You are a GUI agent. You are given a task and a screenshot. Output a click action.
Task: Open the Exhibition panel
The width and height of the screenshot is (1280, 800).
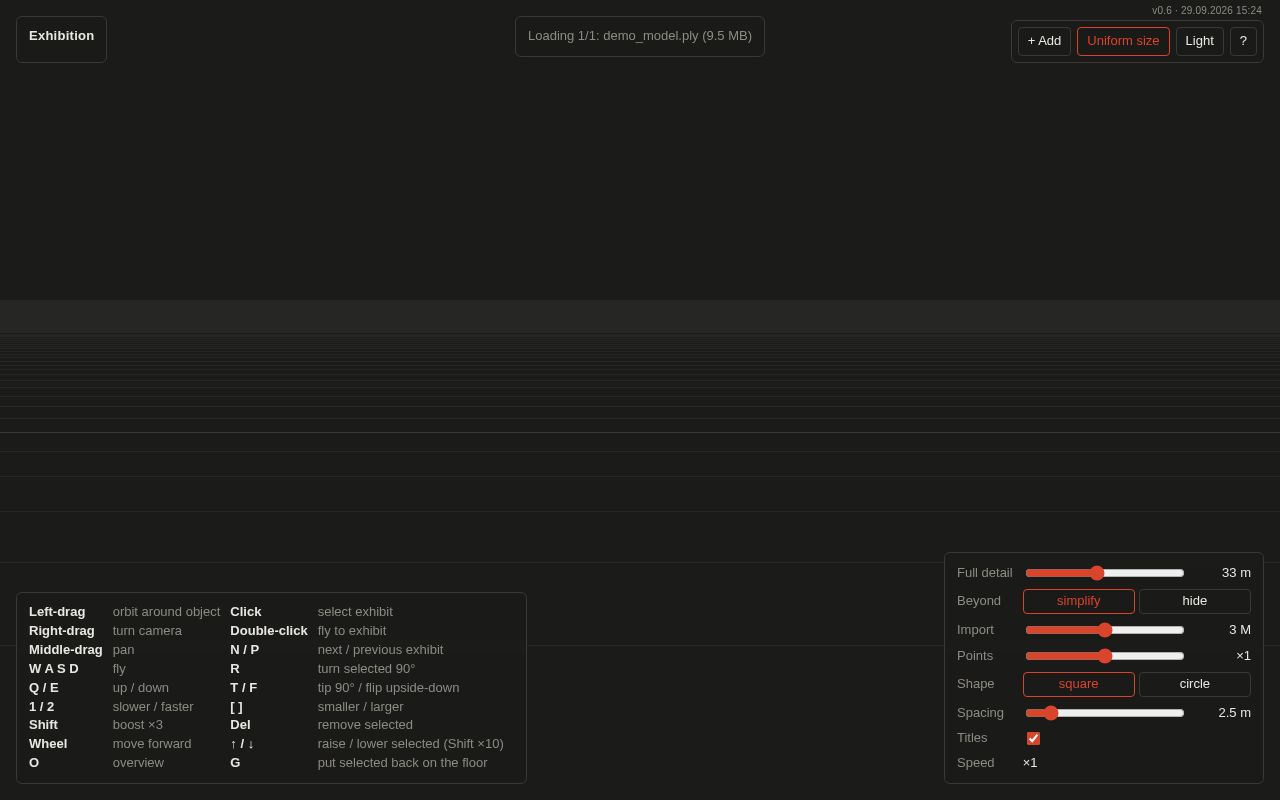[x=61, y=39]
